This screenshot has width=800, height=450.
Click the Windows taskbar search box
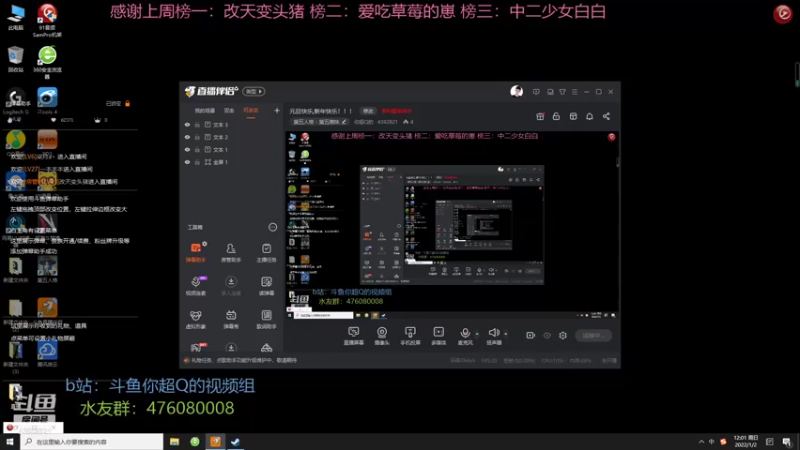coord(92,441)
